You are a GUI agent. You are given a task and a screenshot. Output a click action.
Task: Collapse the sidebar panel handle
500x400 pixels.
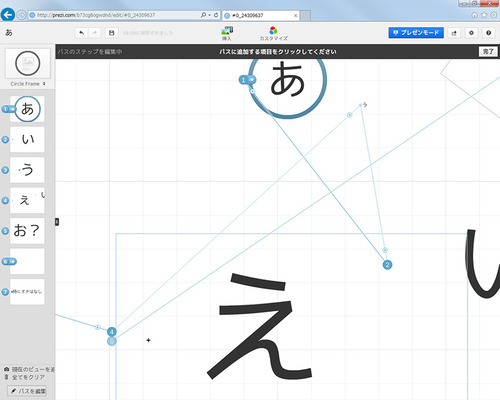(x=57, y=222)
